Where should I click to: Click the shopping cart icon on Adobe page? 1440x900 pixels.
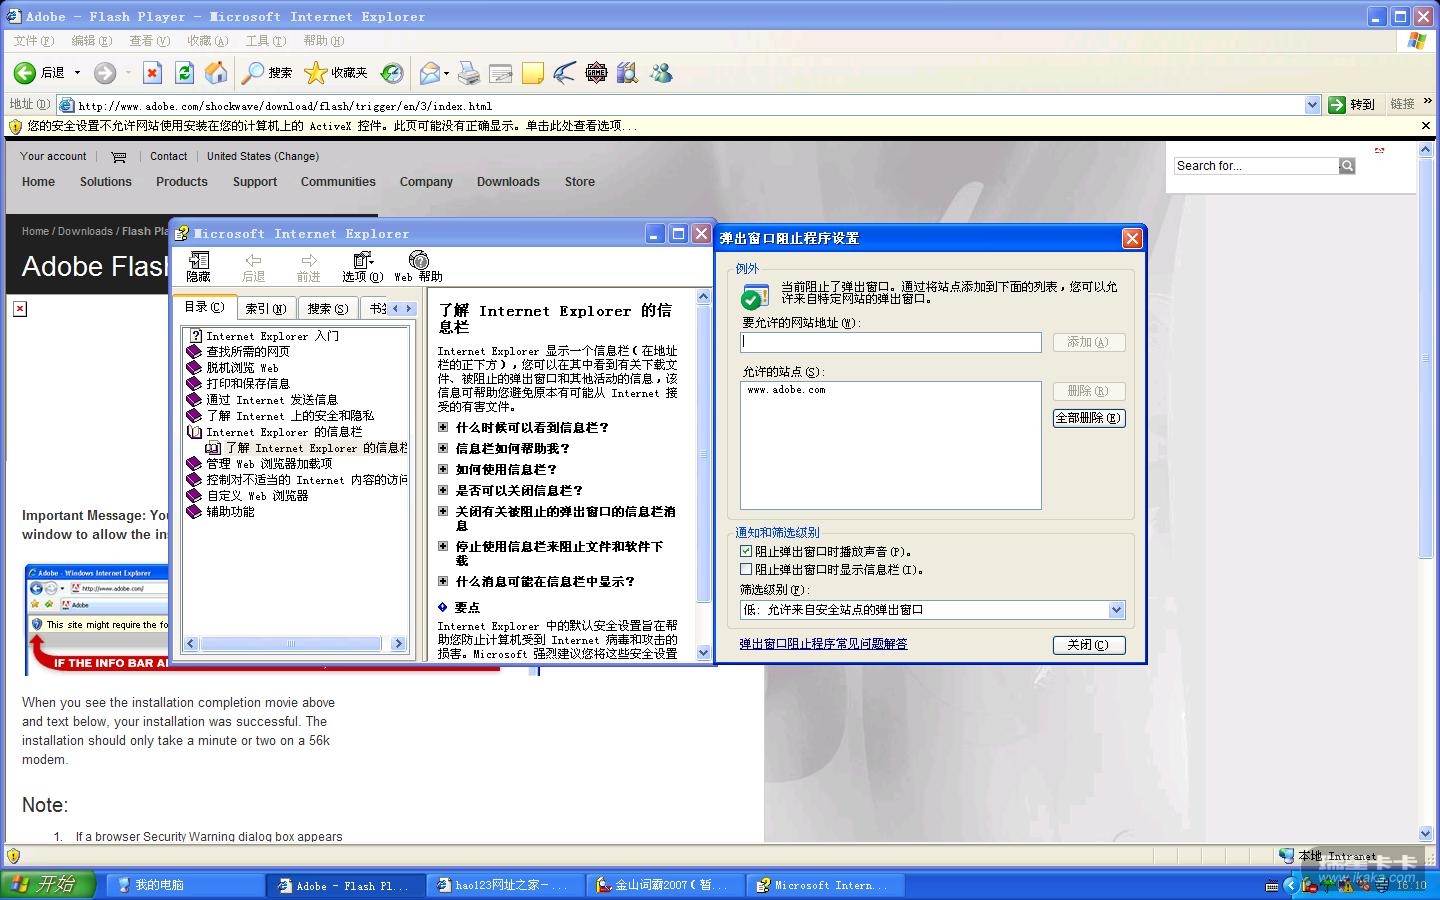(119, 157)
